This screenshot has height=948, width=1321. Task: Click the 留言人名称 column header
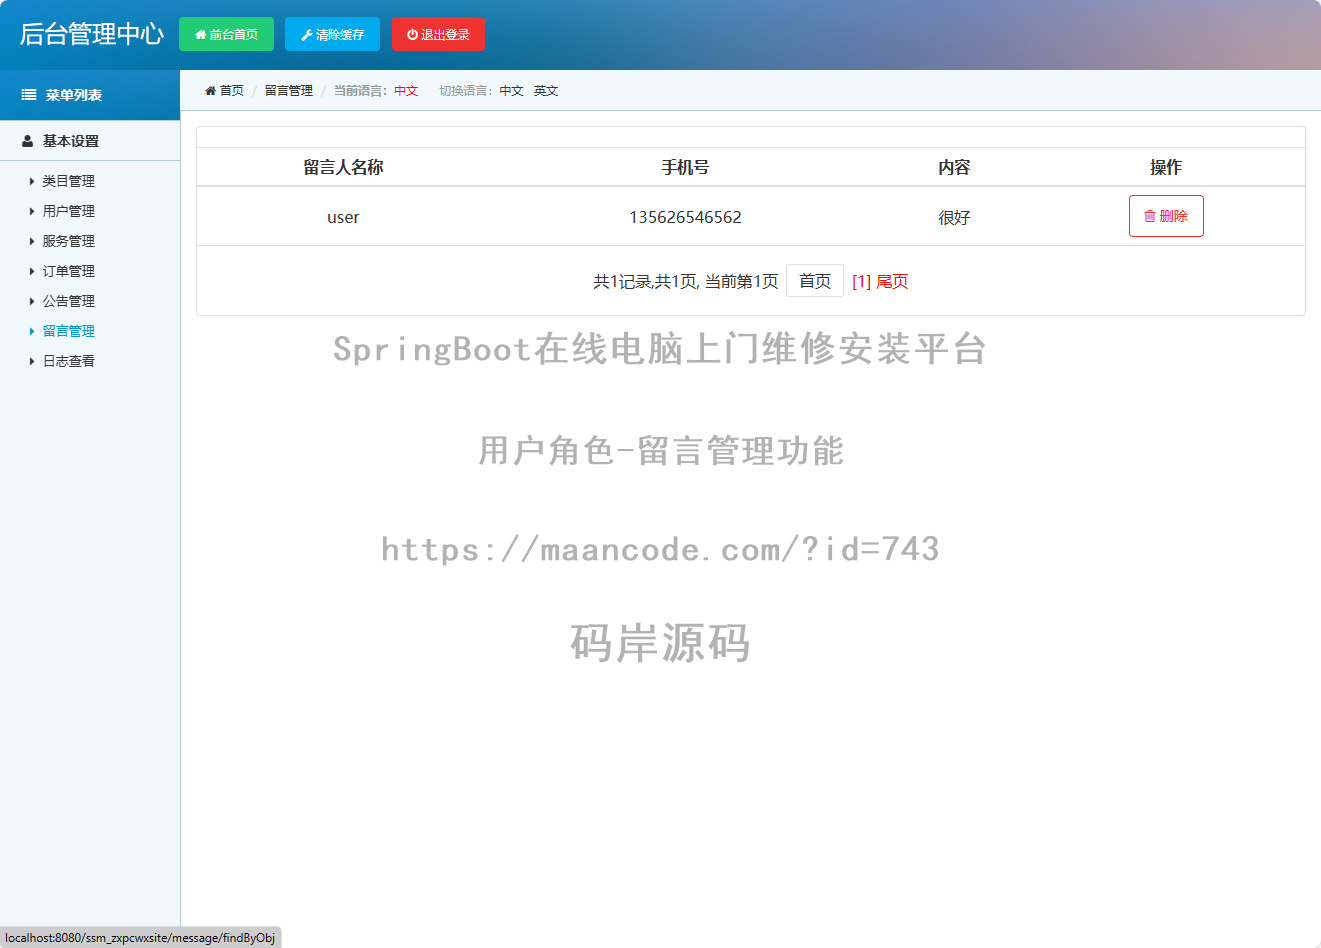point(343,167)
